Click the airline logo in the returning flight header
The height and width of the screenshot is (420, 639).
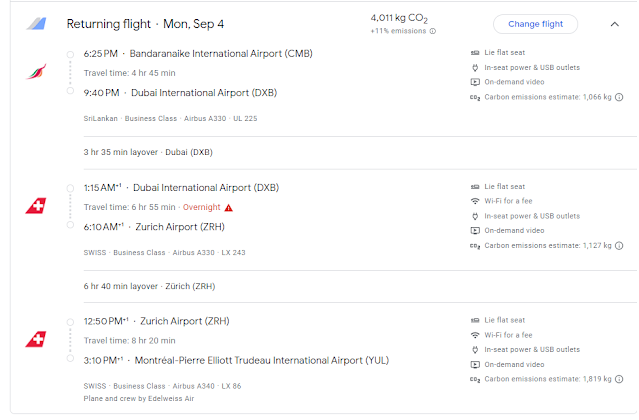click(x=36, y=24)
